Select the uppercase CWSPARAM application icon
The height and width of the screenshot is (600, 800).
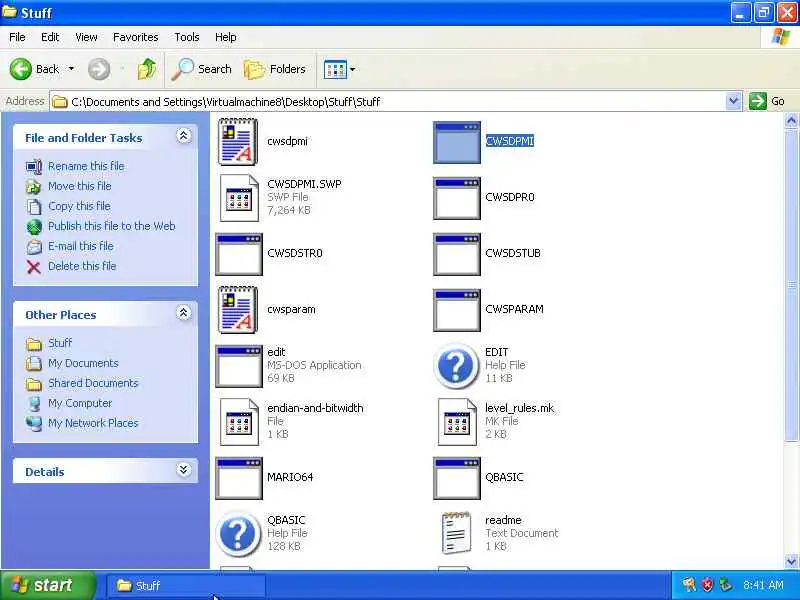pos(457,310)
